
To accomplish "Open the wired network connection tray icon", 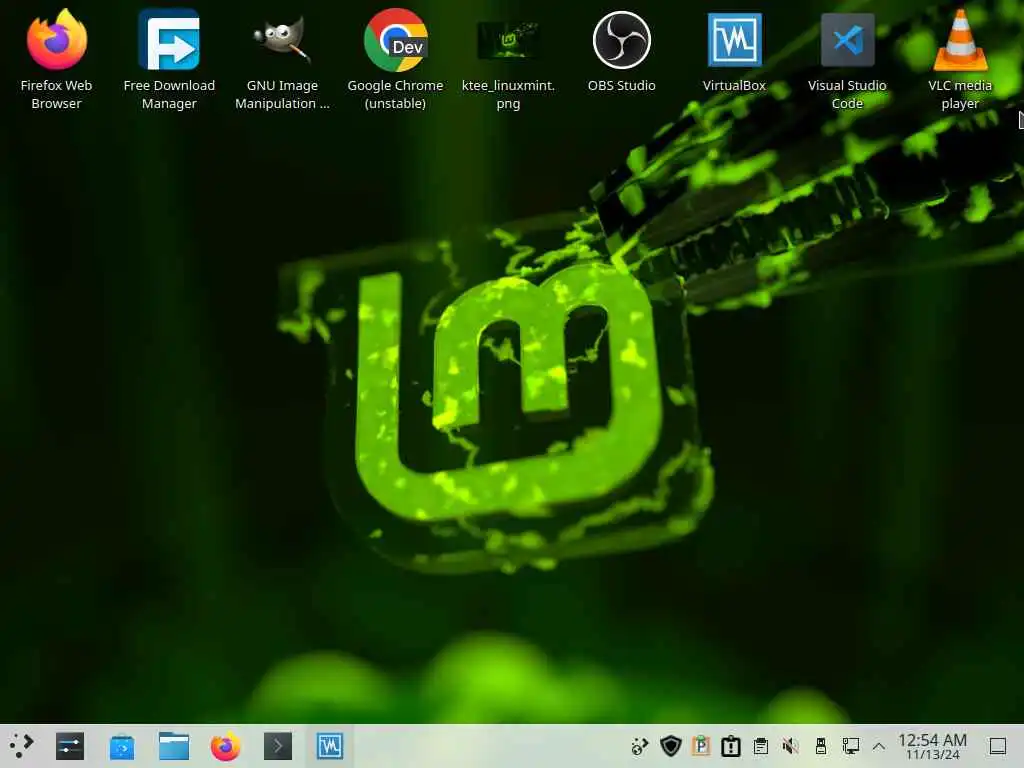I will pos(851,746).
